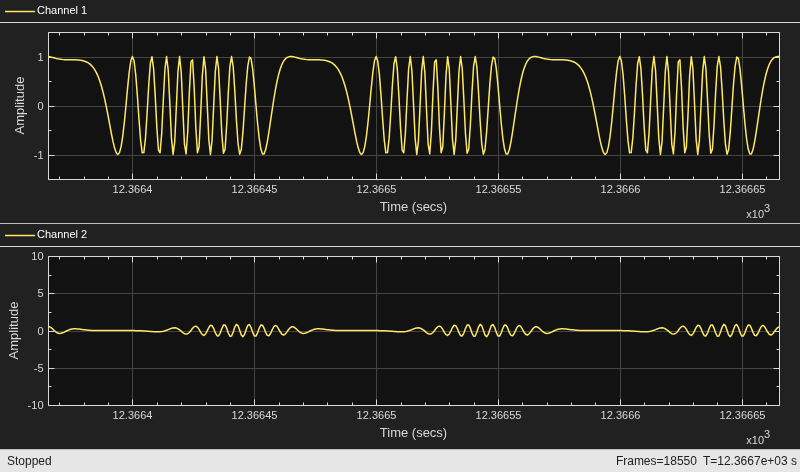Click the y-axis value -1 on top plot
800x472 pixels.
(38, 156)
